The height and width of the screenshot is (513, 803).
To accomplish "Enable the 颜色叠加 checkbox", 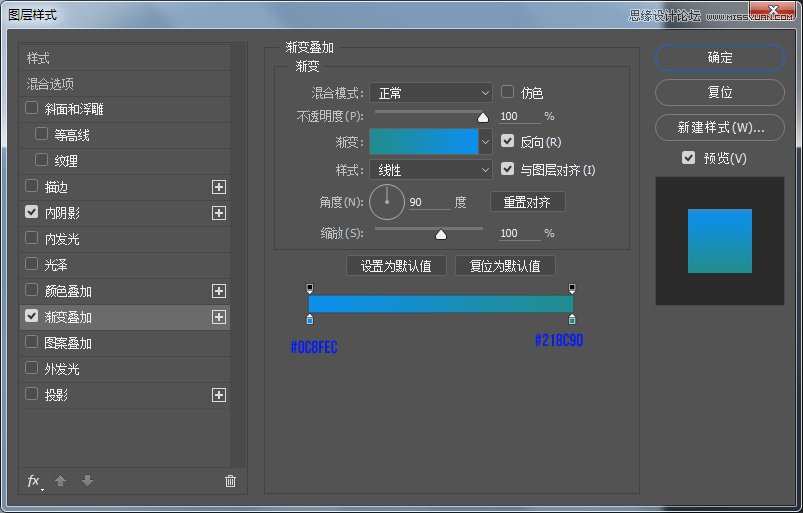I will coord(32,290).
